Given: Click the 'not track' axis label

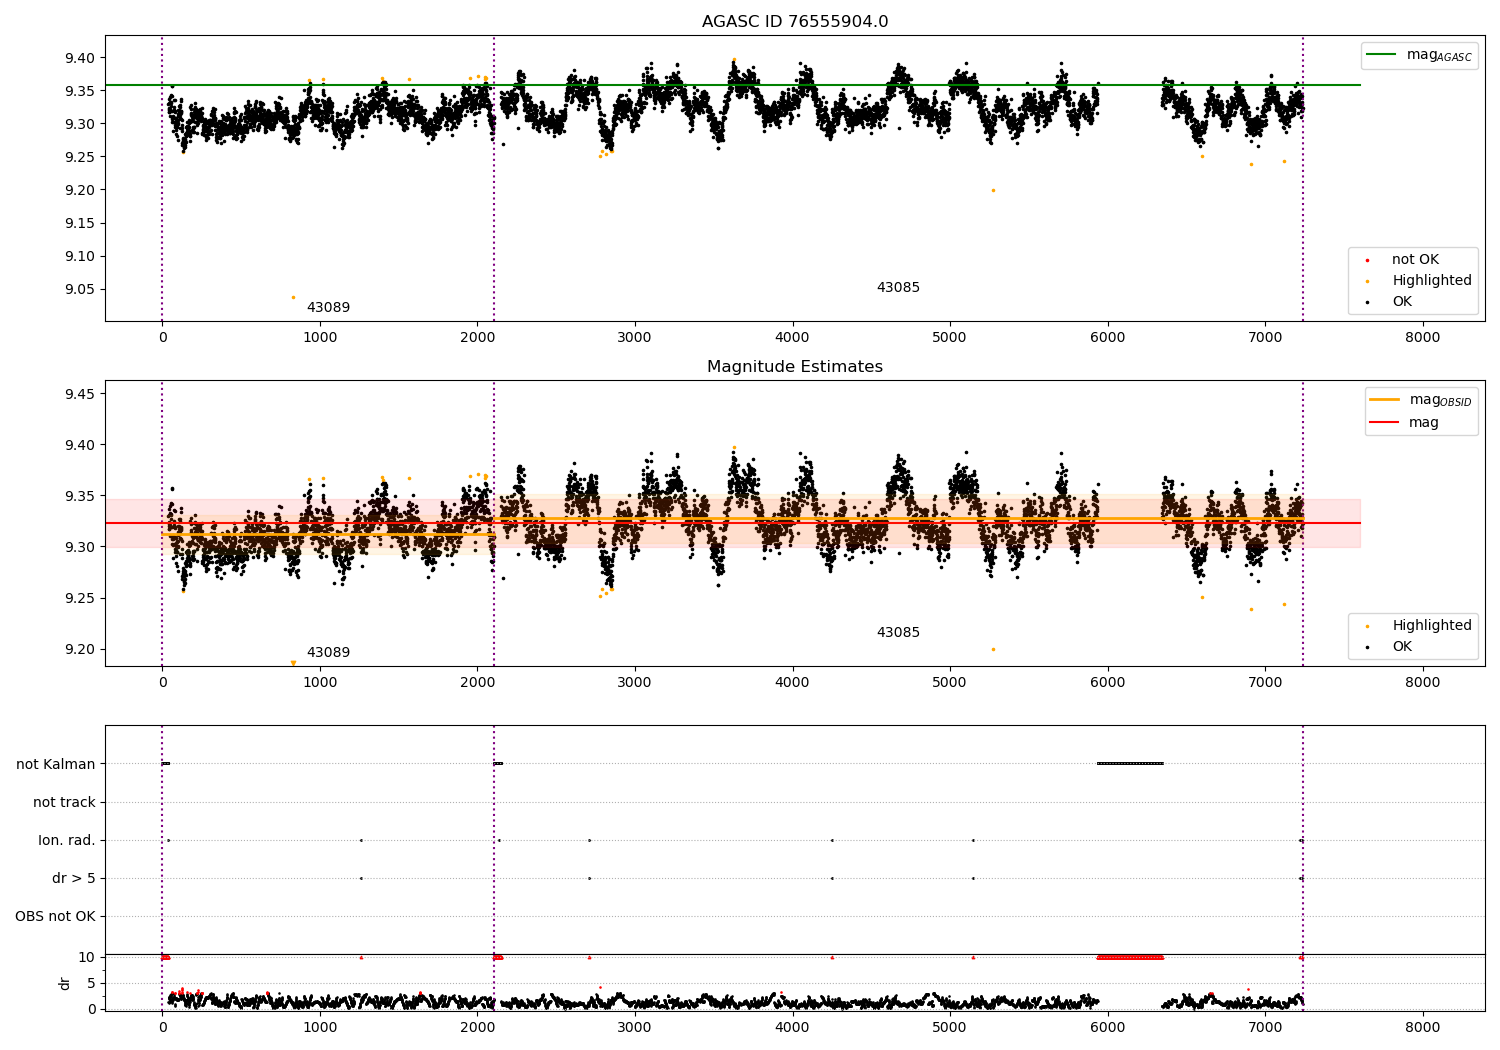Looking at the screenshot, I should pyautogui.click(x=64, y=803).
